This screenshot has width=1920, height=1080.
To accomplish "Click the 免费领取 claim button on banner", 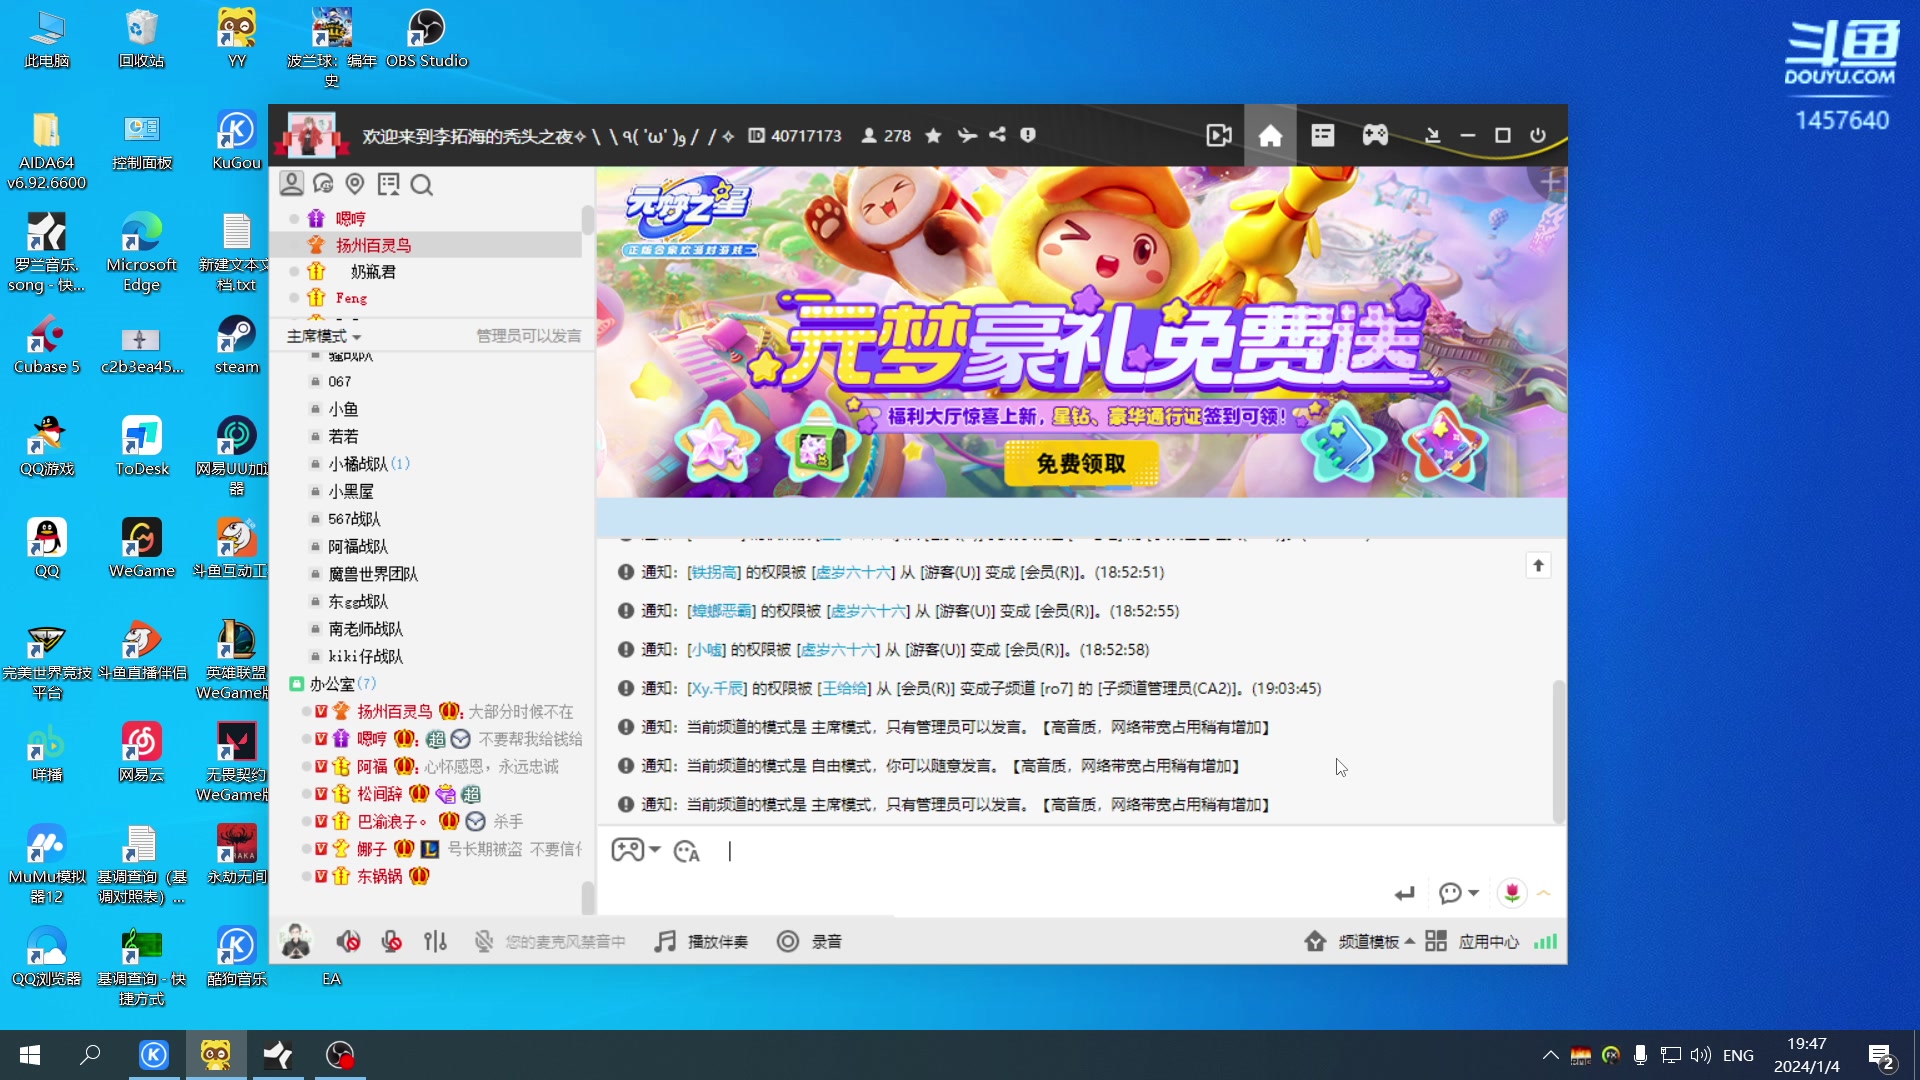I will [x=1080, y=463].
